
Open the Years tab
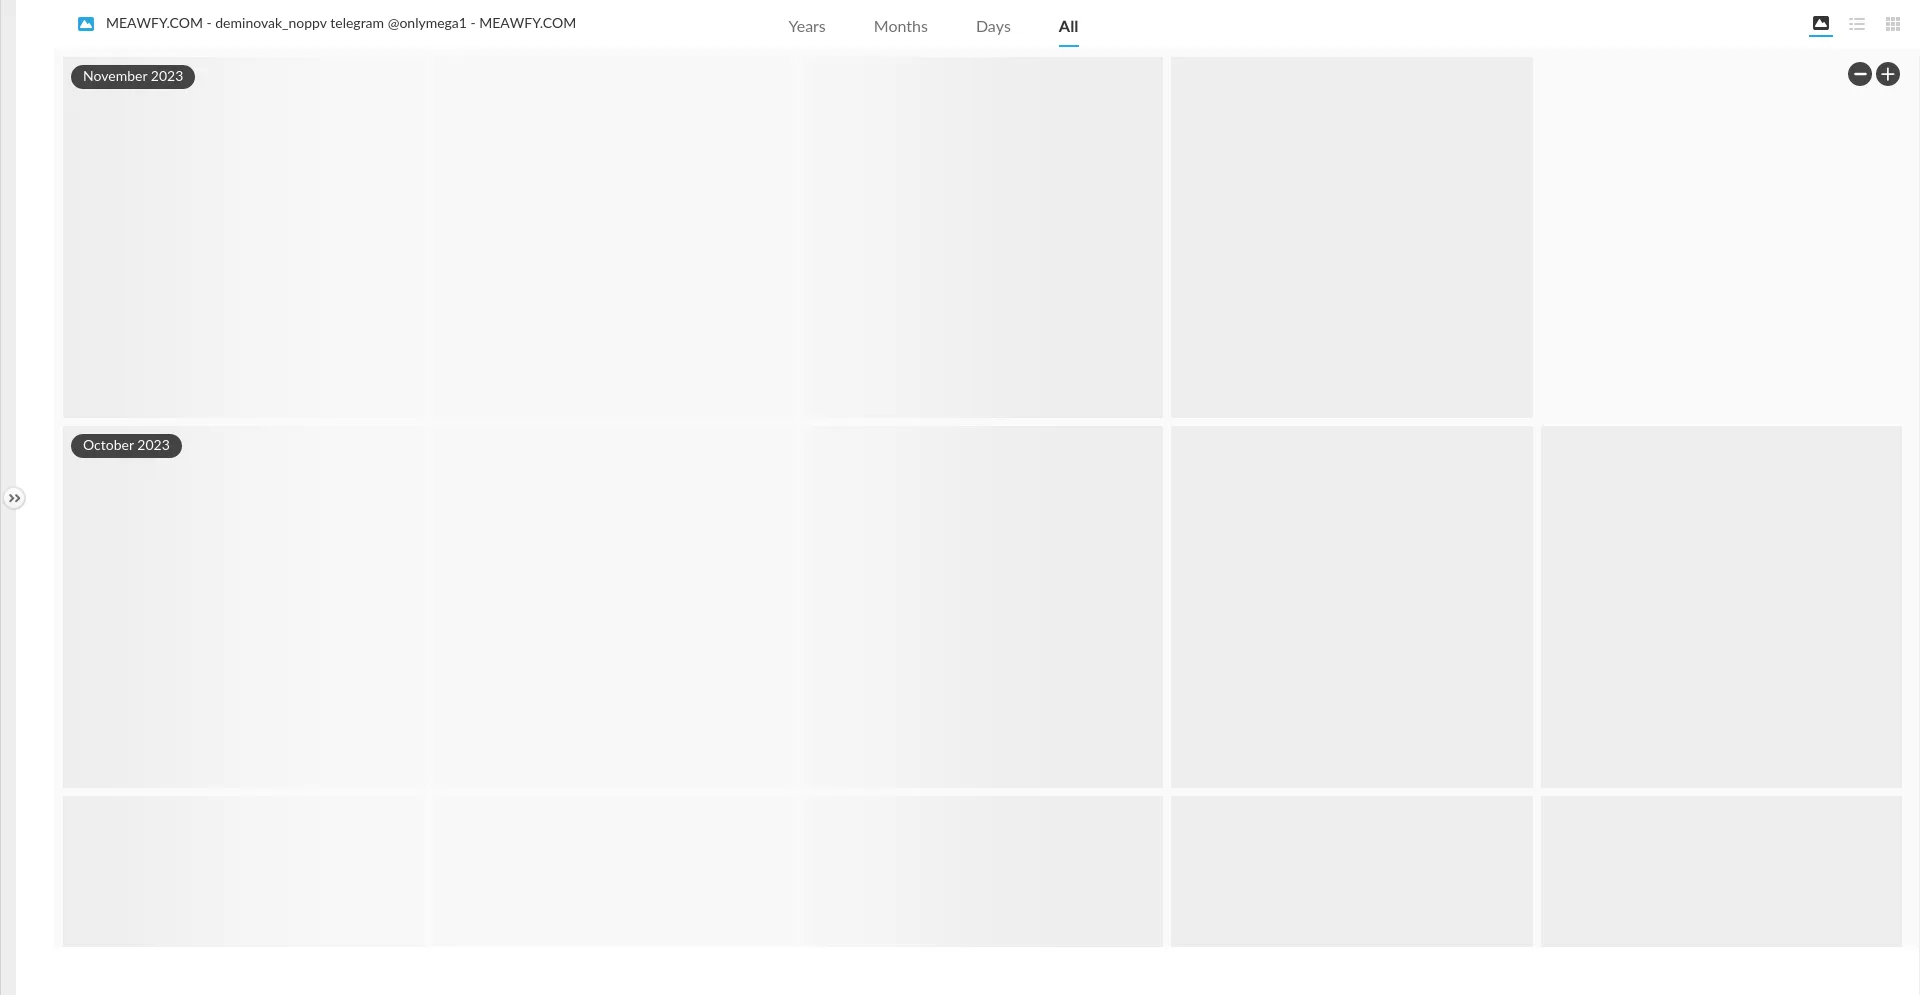[x=806, y=27]
